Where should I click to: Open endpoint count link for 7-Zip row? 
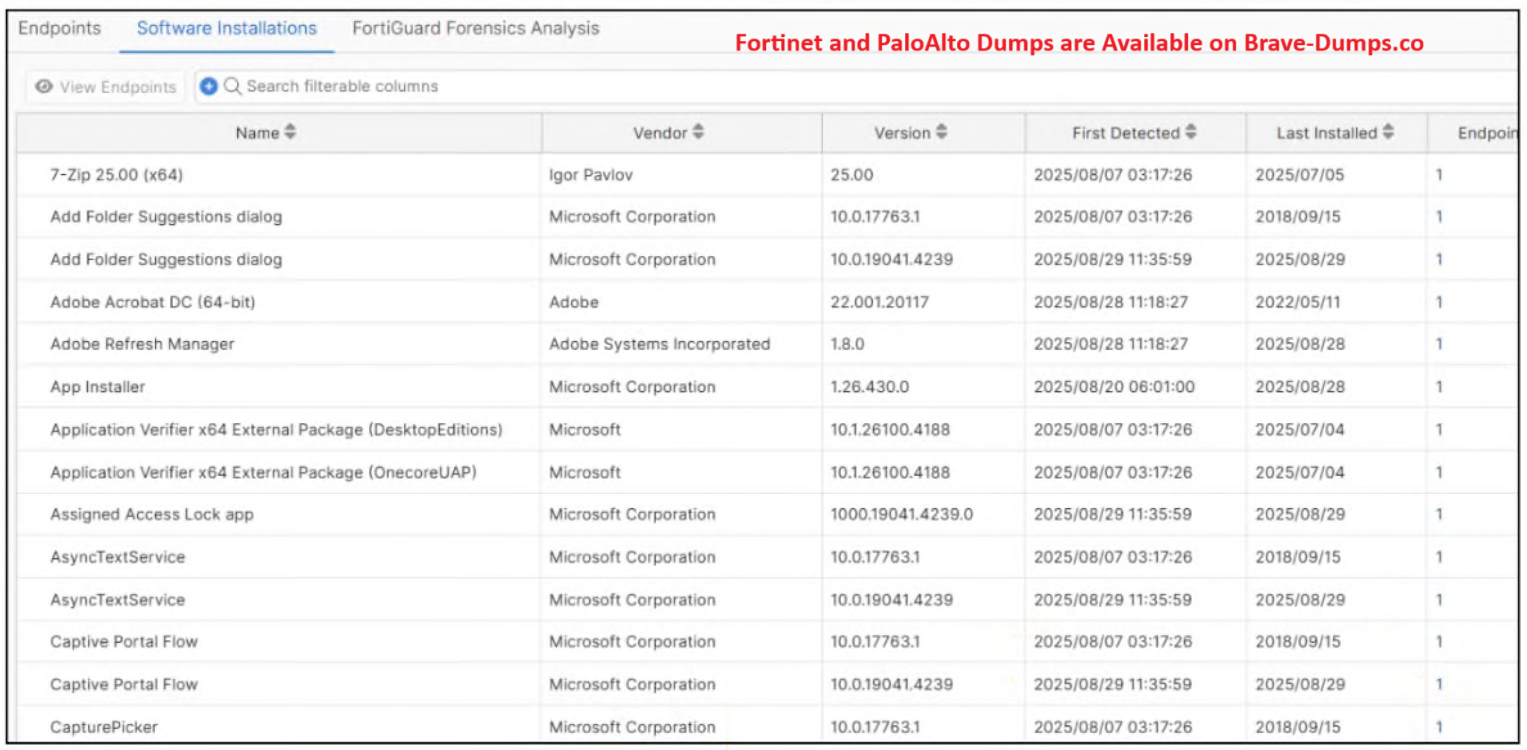[1440, 175]
